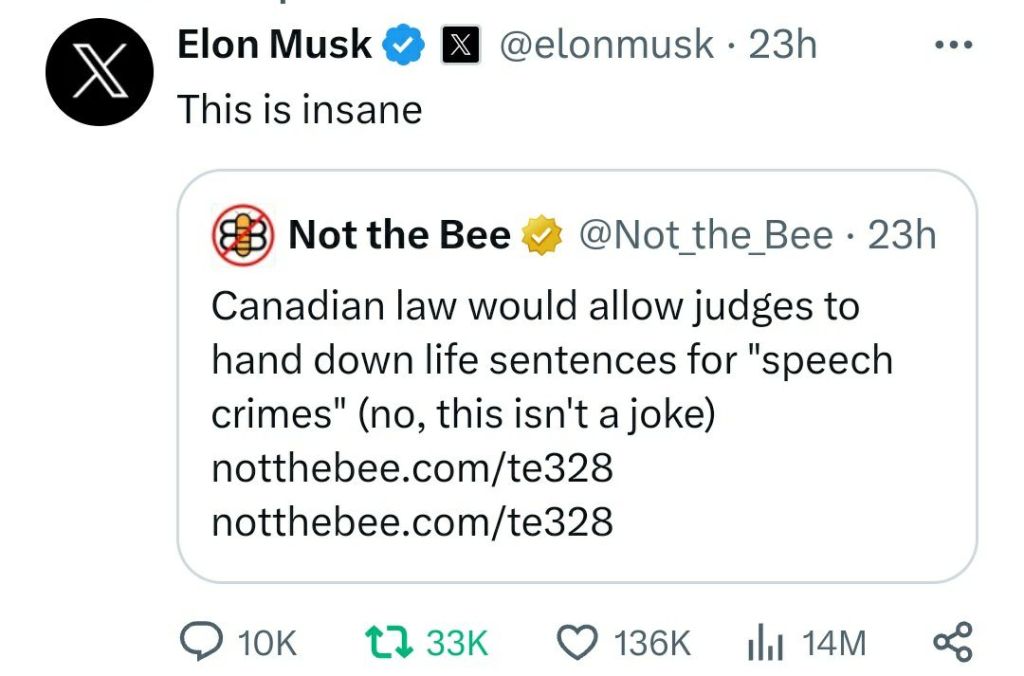This screenshot has width=1024, height=676.
Task: Click the share icon
Action: (x=951, y=642)
